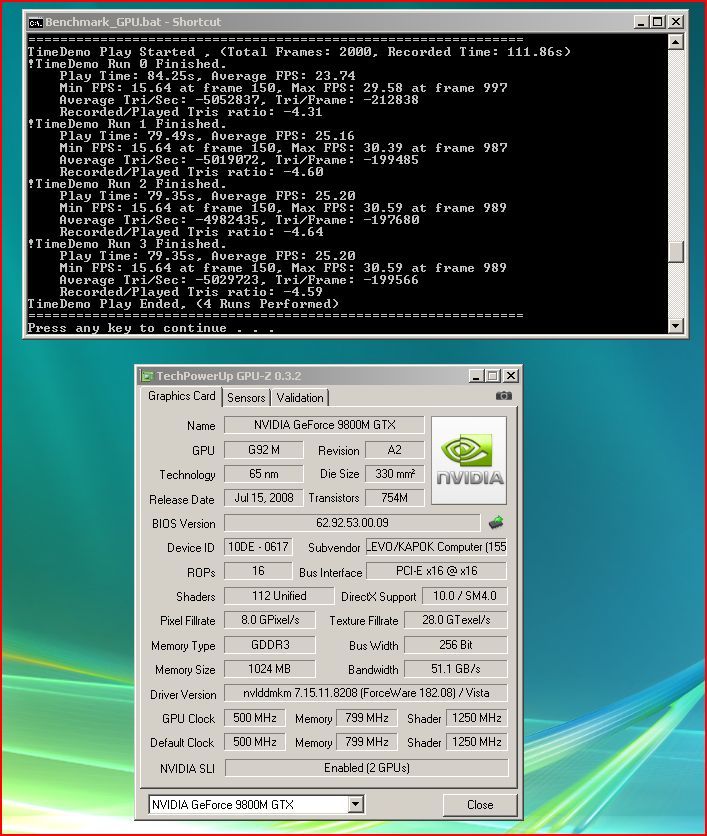Click the GPU Clock field 500 MHz
707x836 pixels.
point(255,718)
